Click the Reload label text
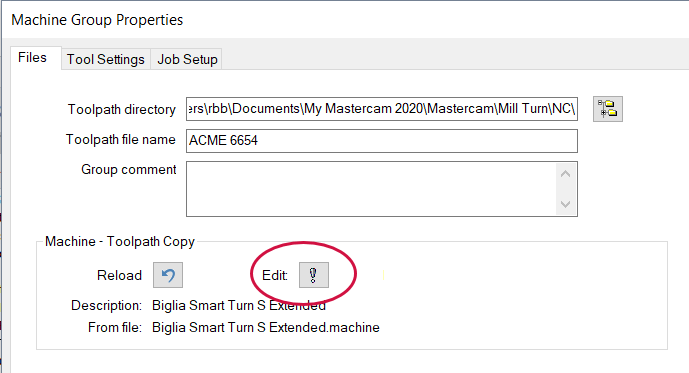The width and height of the screenshot is (689, 373). pyautogui.click(x=120, y=275)
